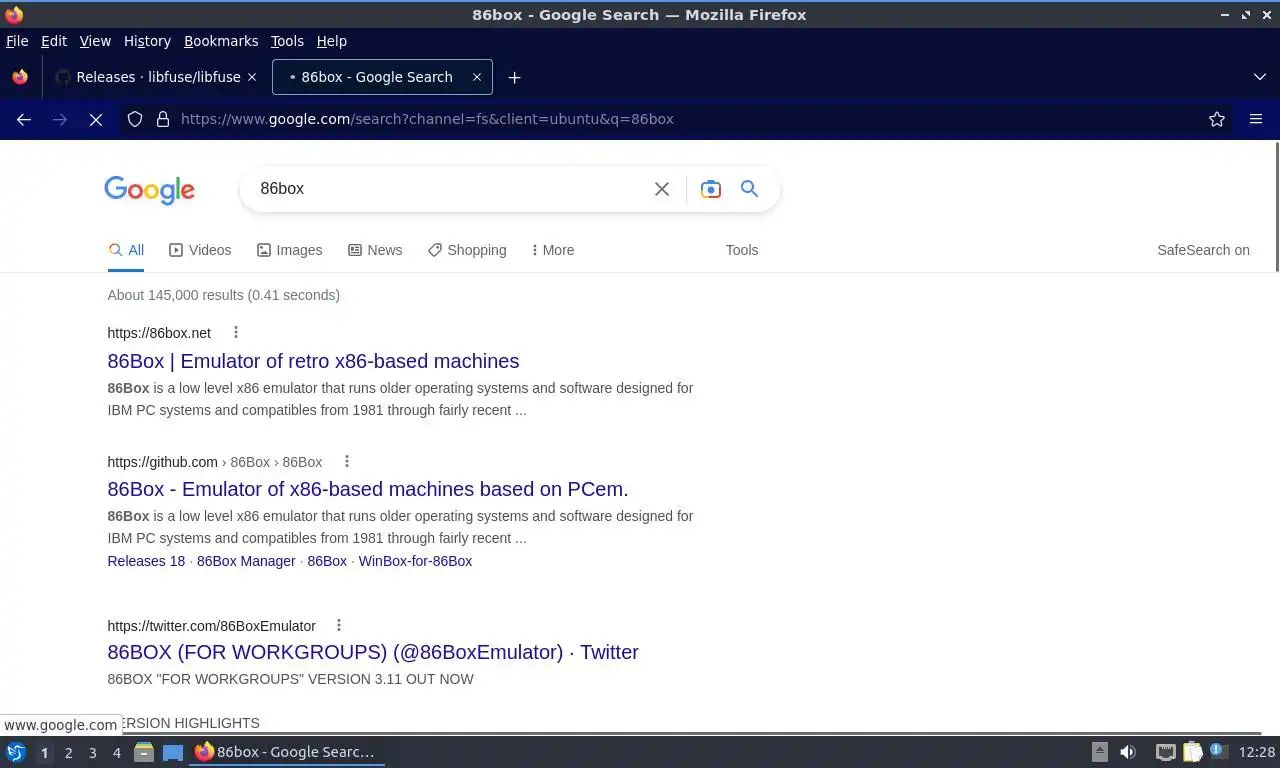Open the clipboard tray icon
1280x768 pixels.
[1193, 752]
